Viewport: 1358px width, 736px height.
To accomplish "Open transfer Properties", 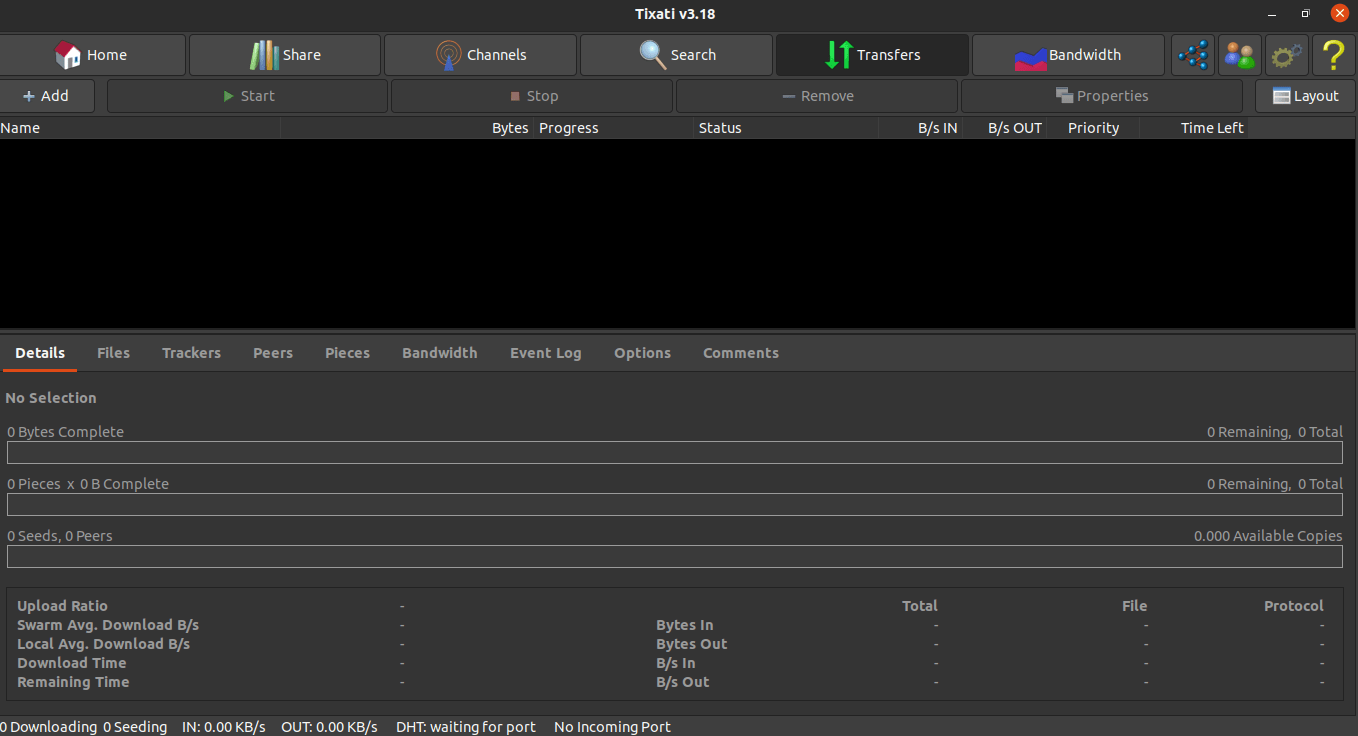I will point(1102,96).
